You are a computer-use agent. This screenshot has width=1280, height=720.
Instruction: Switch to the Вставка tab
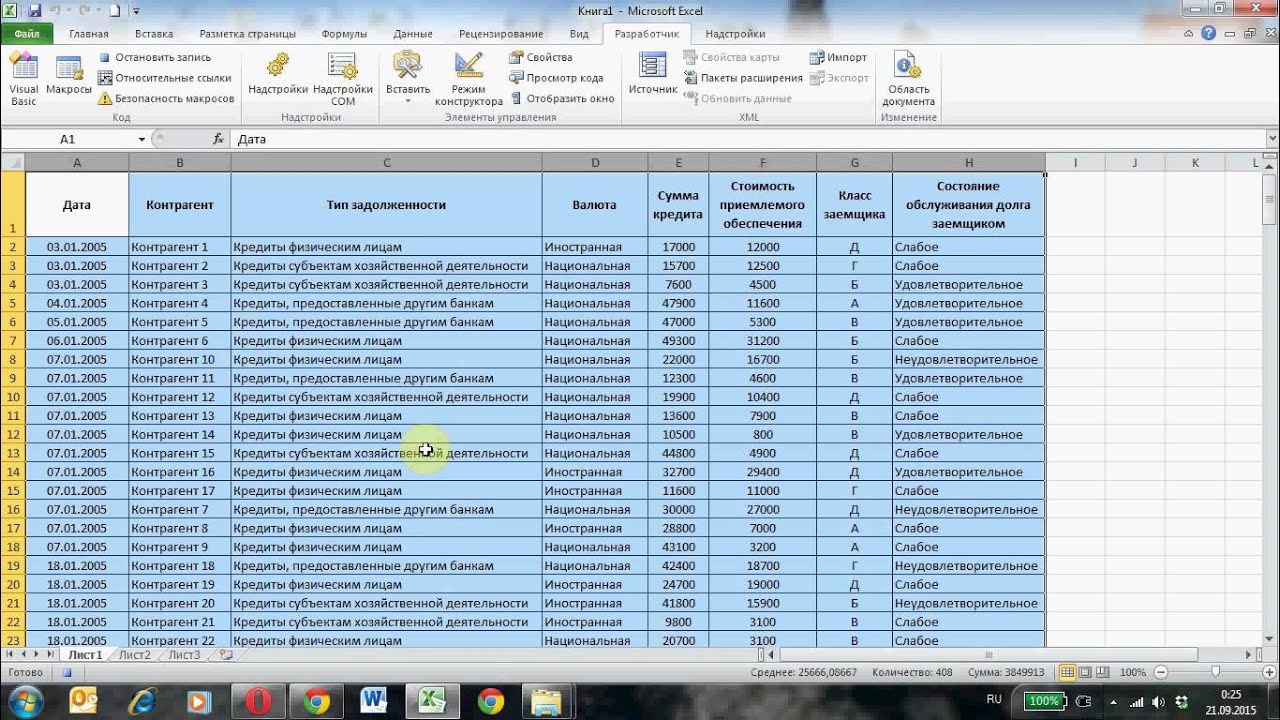pyautogui.click(x=153, y=34)
